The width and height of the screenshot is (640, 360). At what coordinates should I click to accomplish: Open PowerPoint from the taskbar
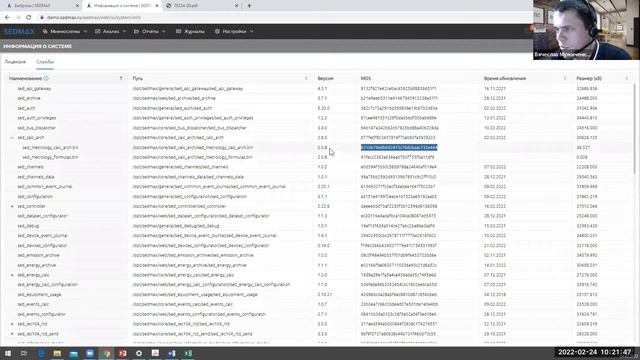tap(122, 353)
